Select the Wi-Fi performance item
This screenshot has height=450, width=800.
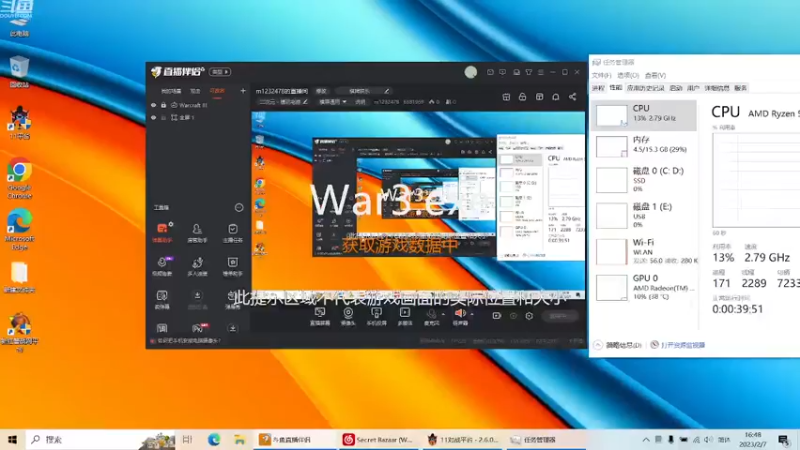point(643,251)
